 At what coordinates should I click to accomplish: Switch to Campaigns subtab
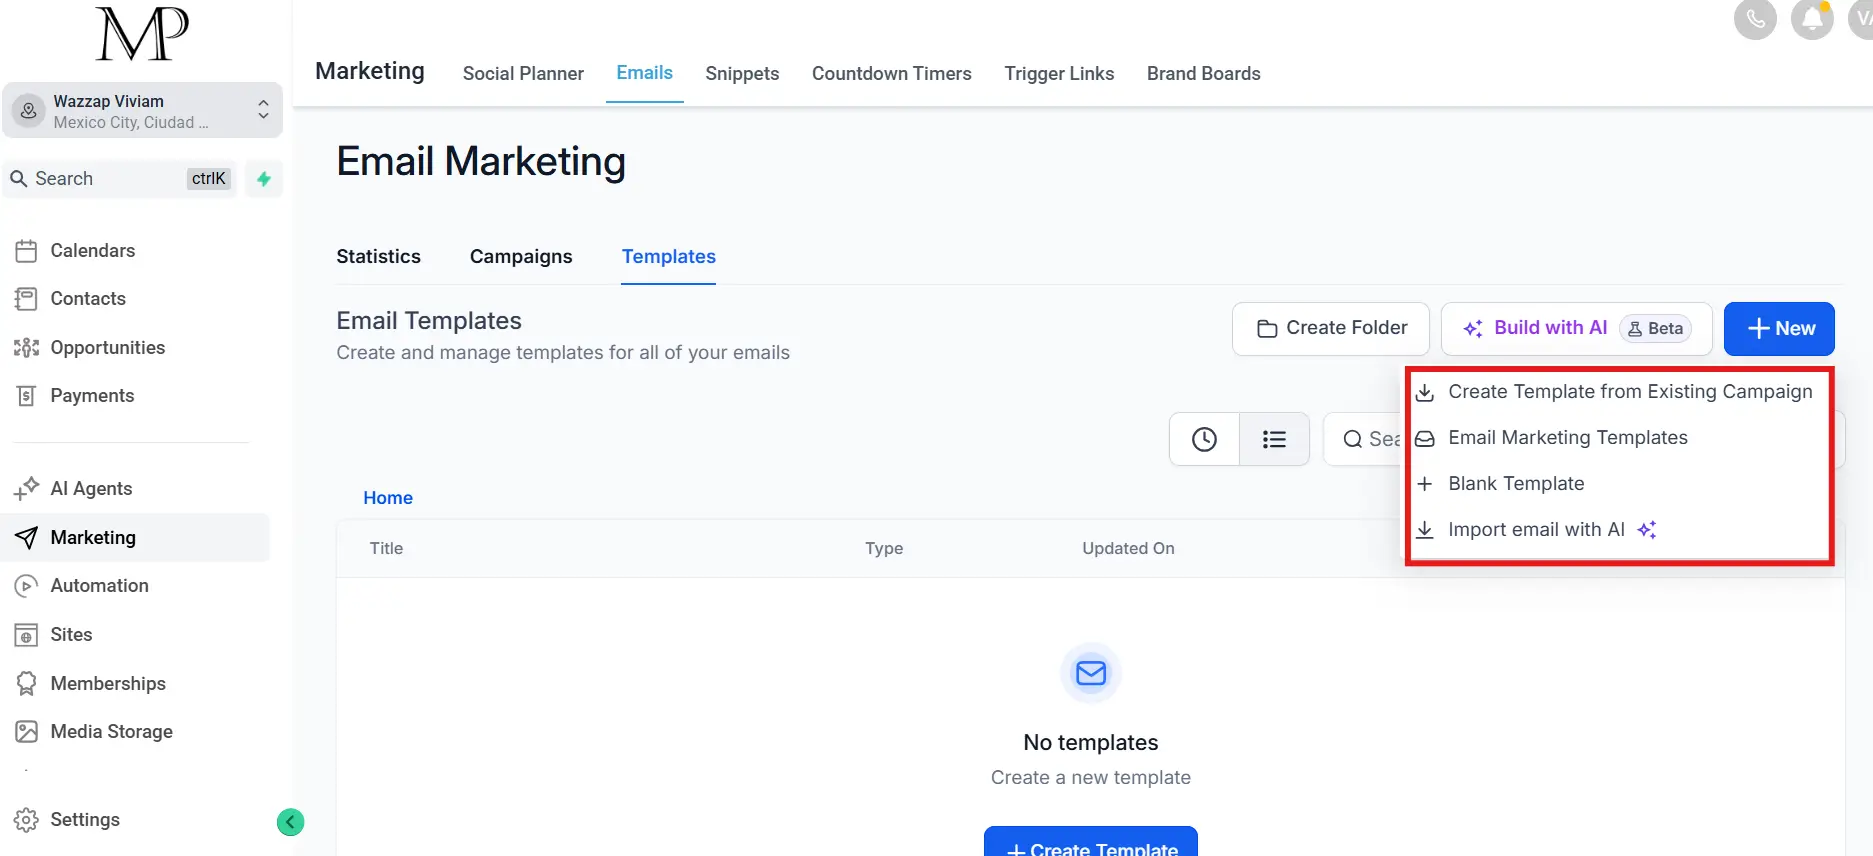pos(521,256)
